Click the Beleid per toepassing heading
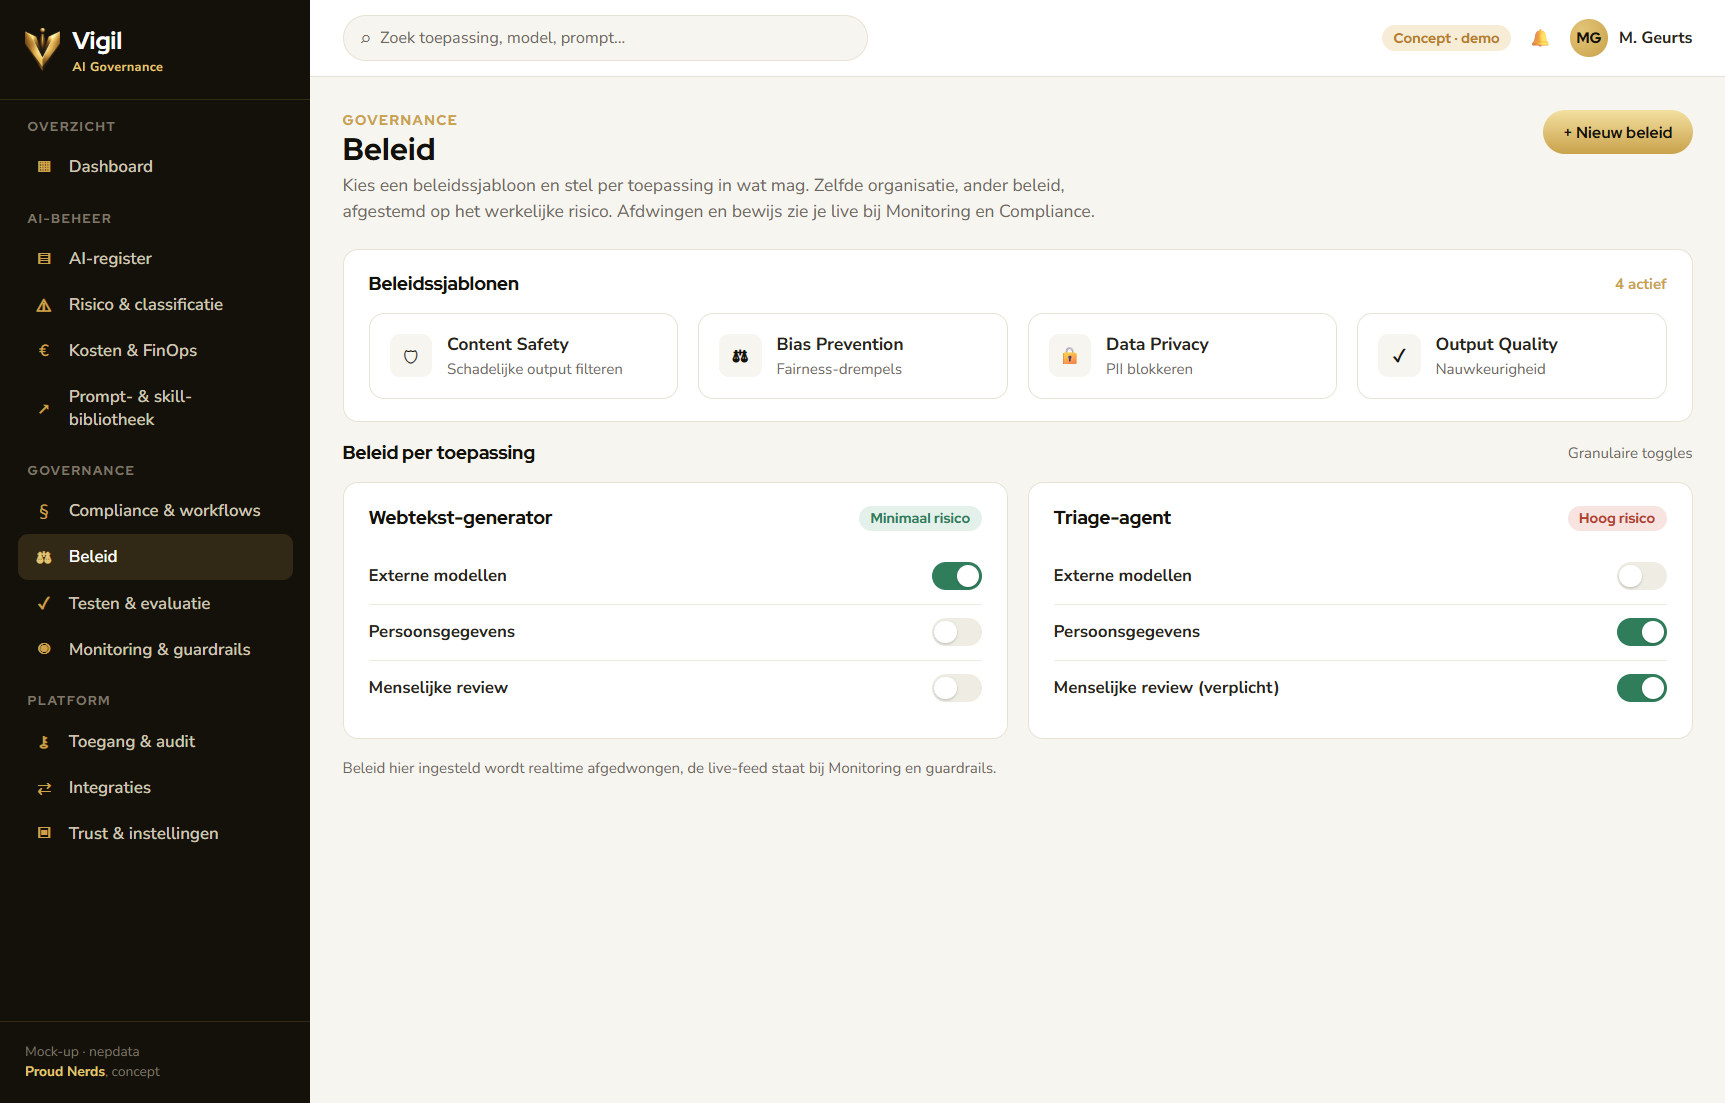Image resolution: width=1725 pixels, height=1103 pixels. [438, 453]
